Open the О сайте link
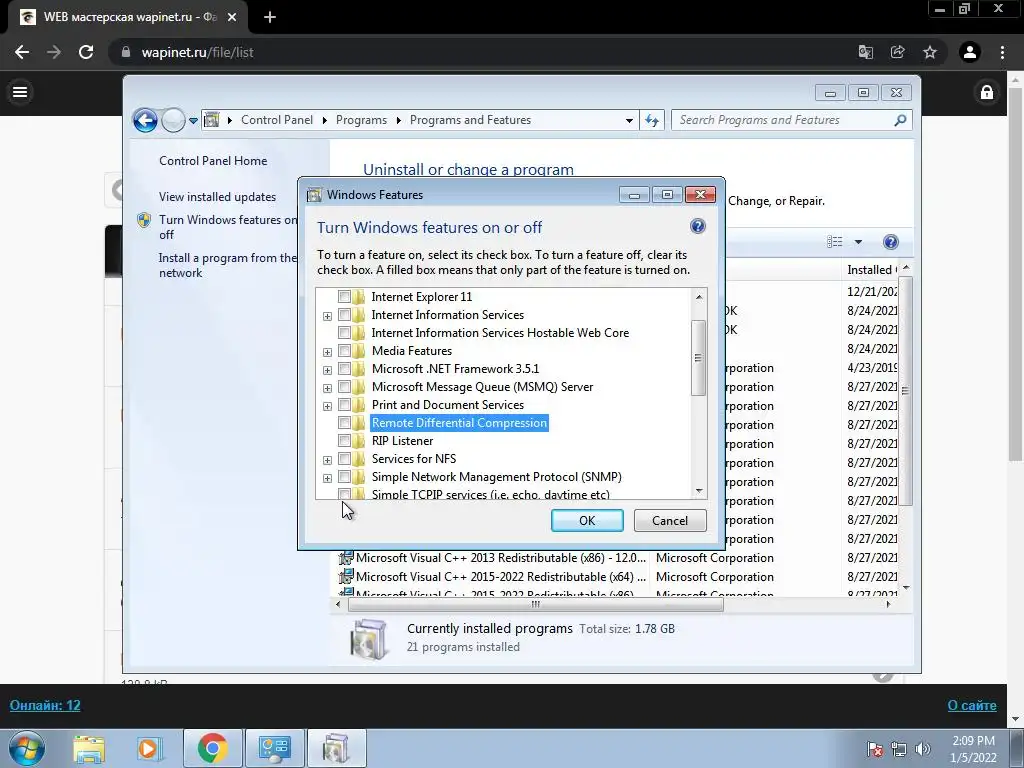Image resolution: width=1024 pixels, height=768 pixels. pyautogui.click(x=972, y=705)
